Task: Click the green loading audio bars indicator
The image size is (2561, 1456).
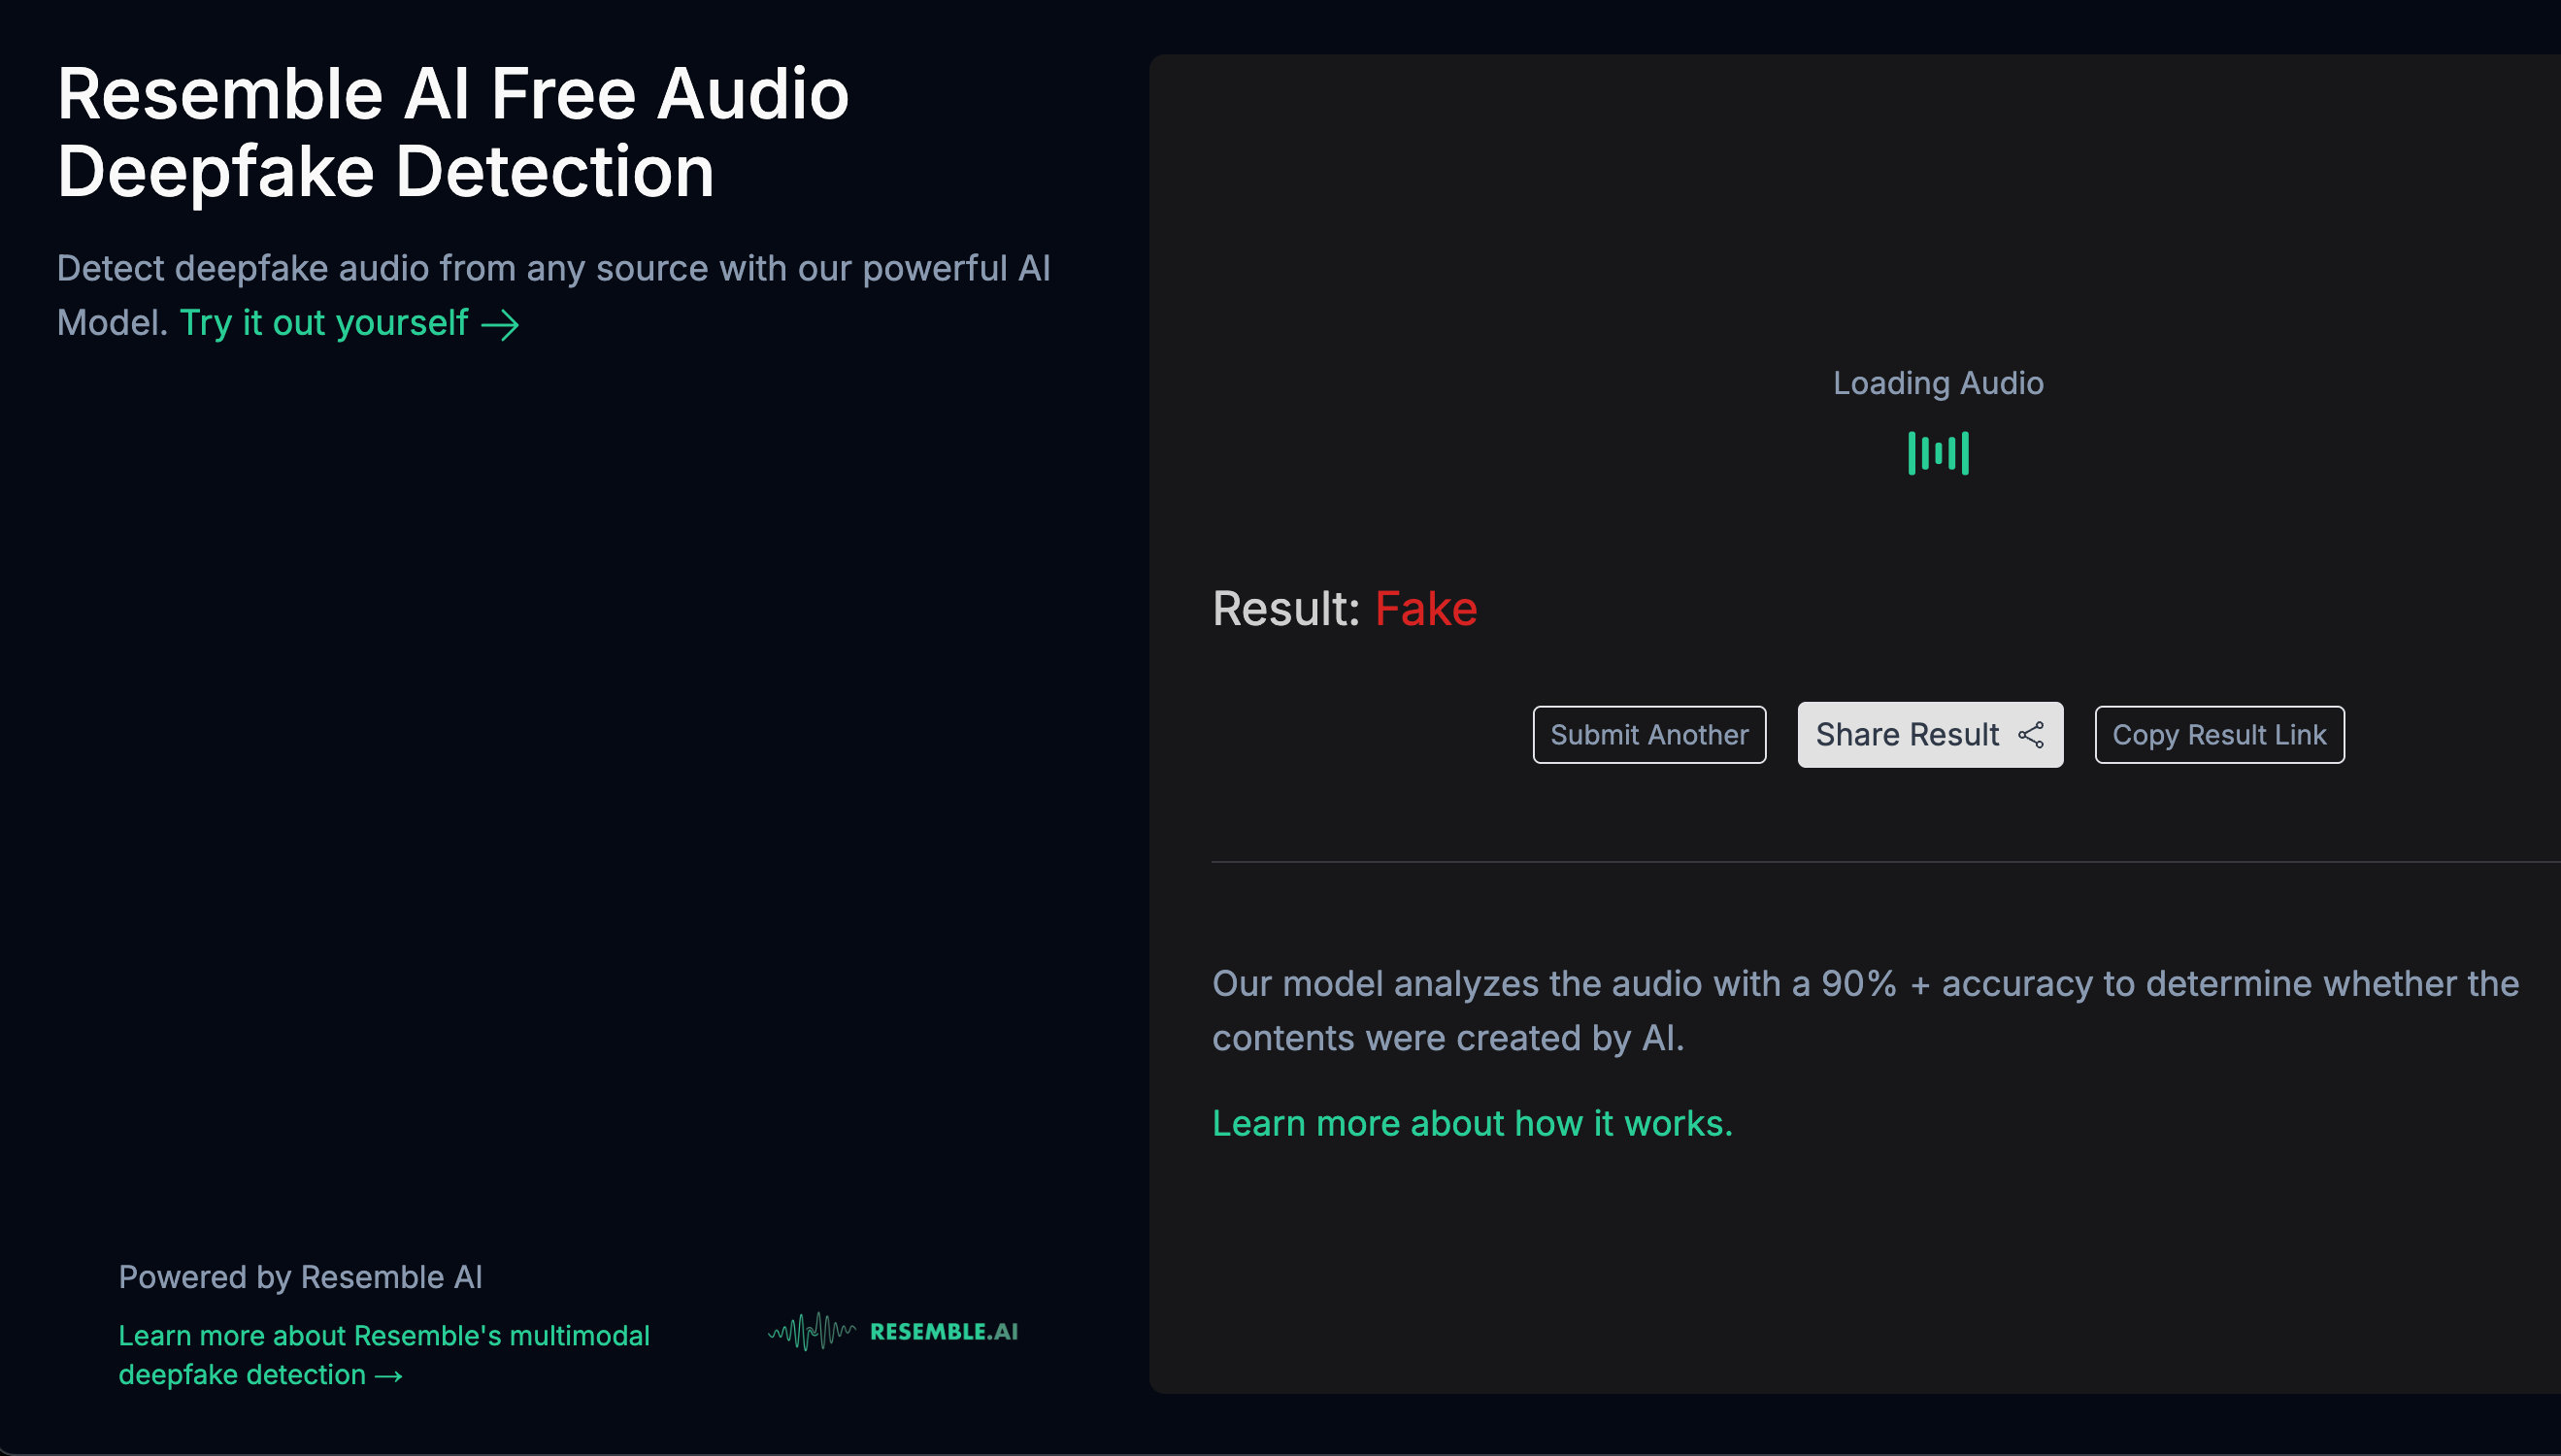Action: 1938,453
